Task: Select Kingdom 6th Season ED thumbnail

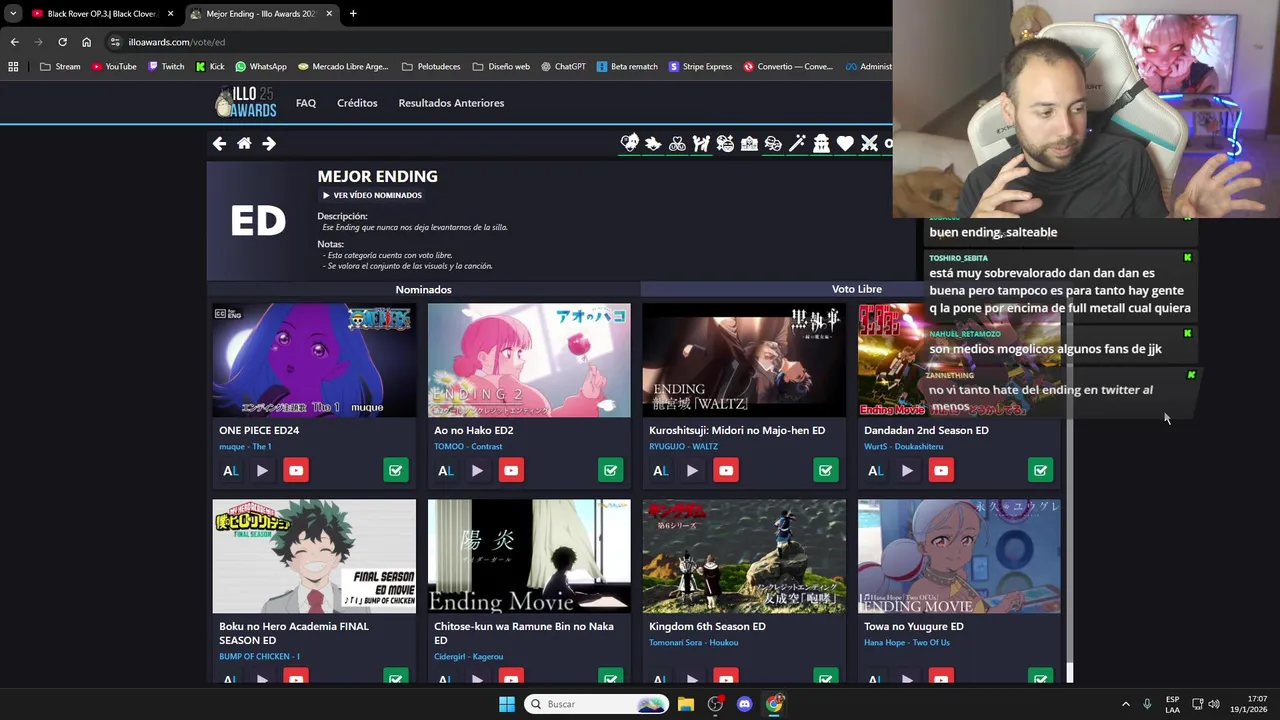Action: [744, 556]
